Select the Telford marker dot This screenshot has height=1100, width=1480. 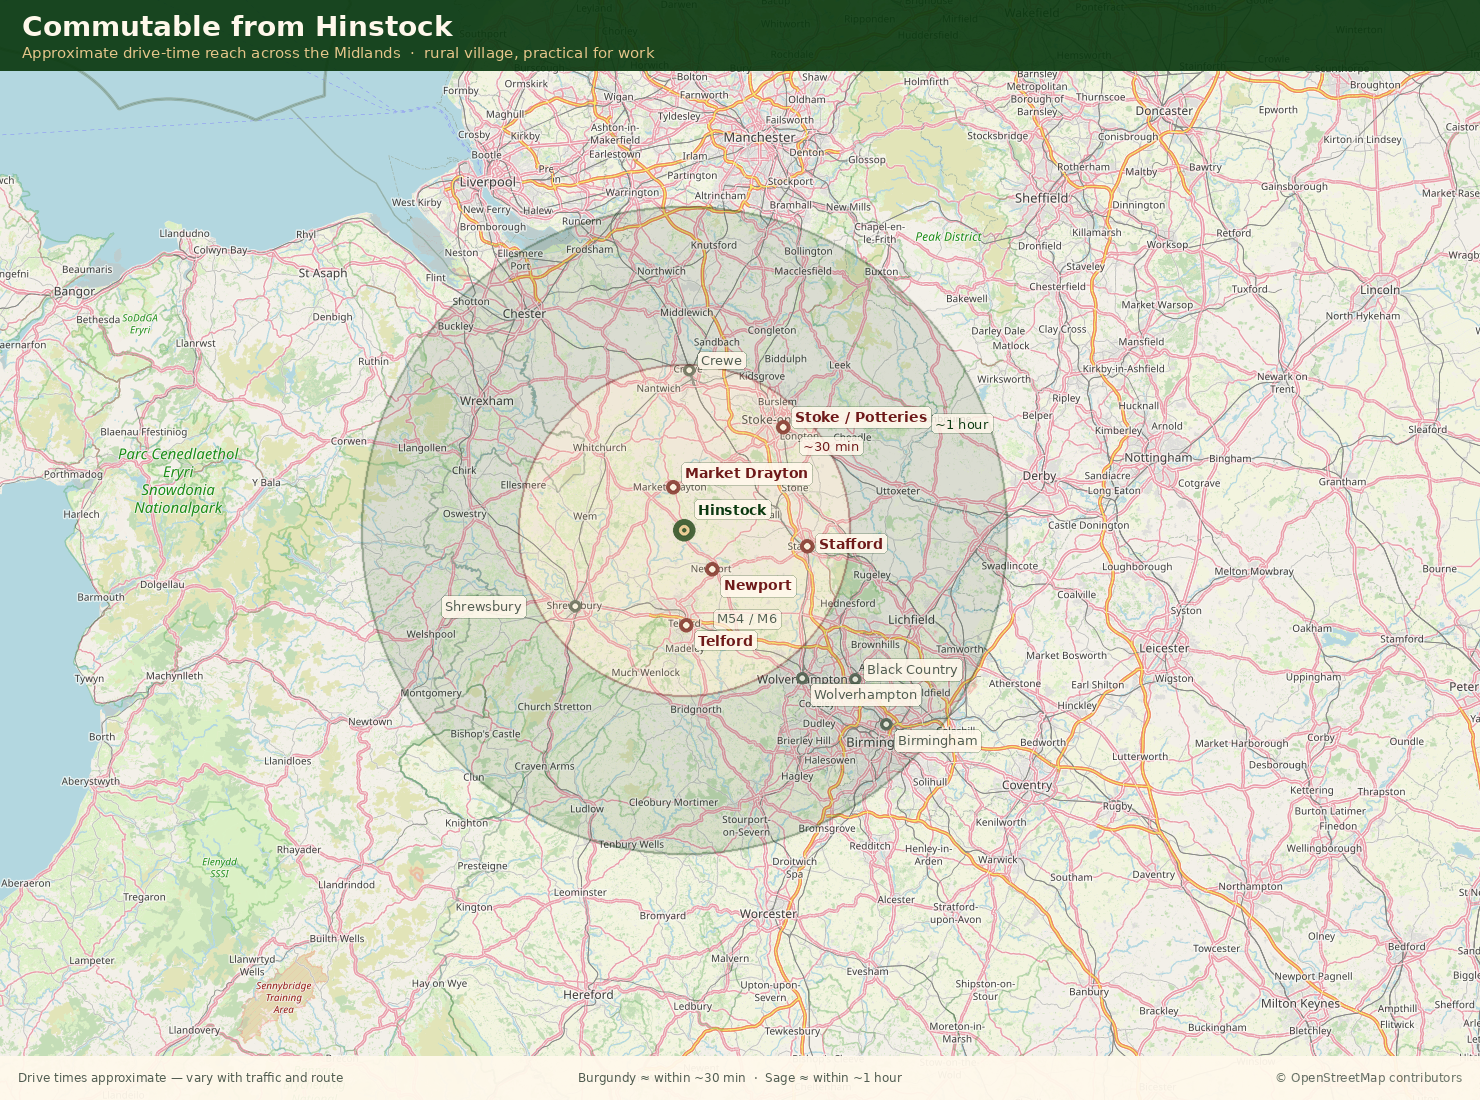[x=686, y=625]
